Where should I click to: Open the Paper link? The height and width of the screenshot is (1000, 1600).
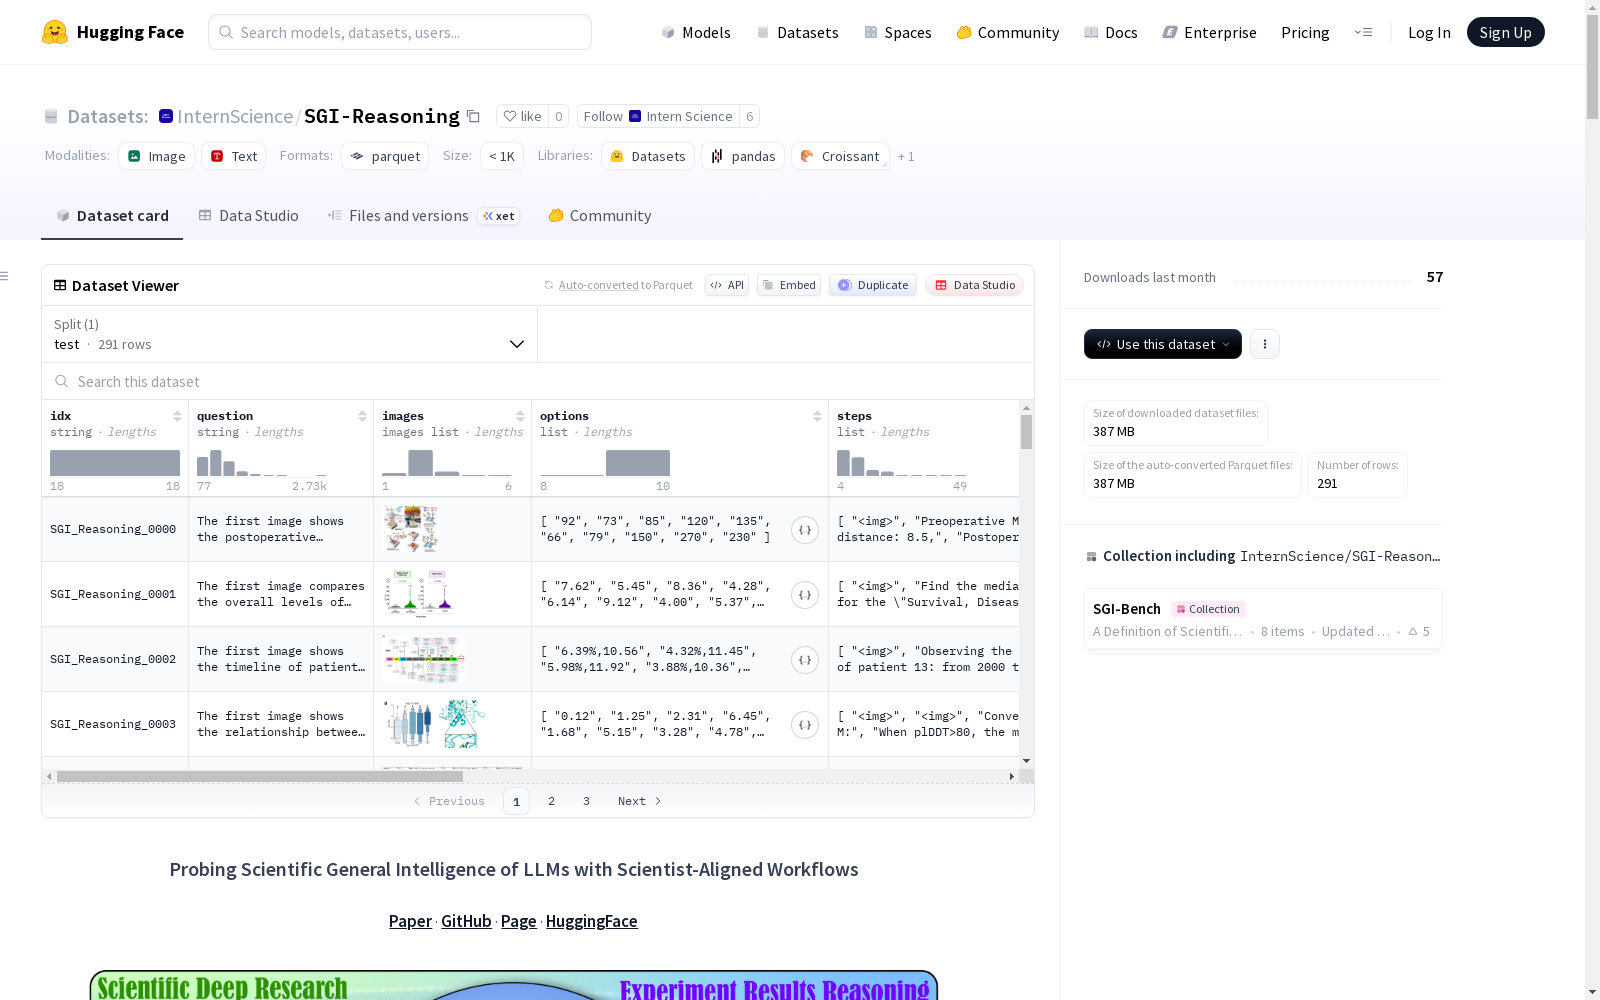pyautogui.click(x=410, y=921)
